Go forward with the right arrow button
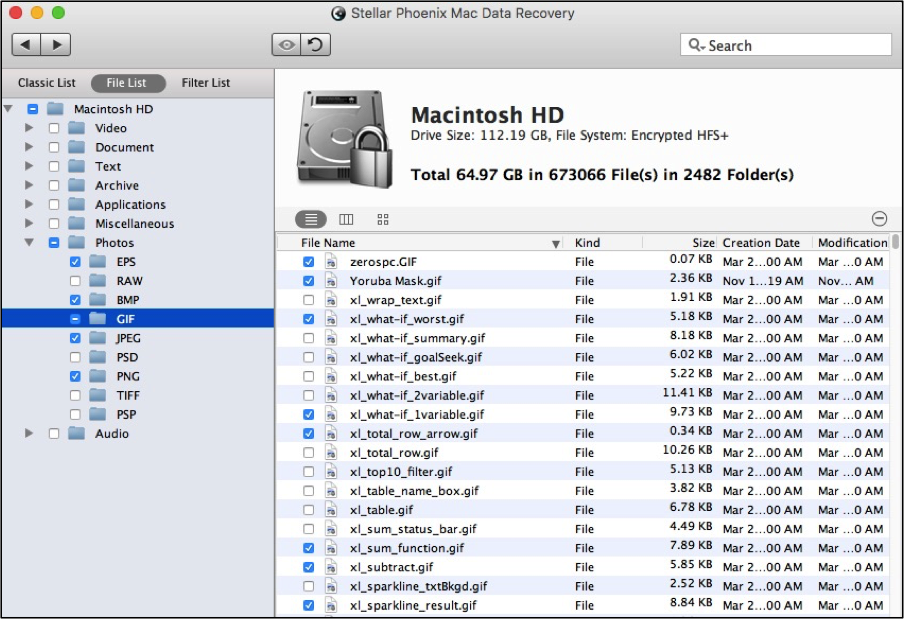The image size is (904, 619). pyautogui.click(x=56, y=44)
